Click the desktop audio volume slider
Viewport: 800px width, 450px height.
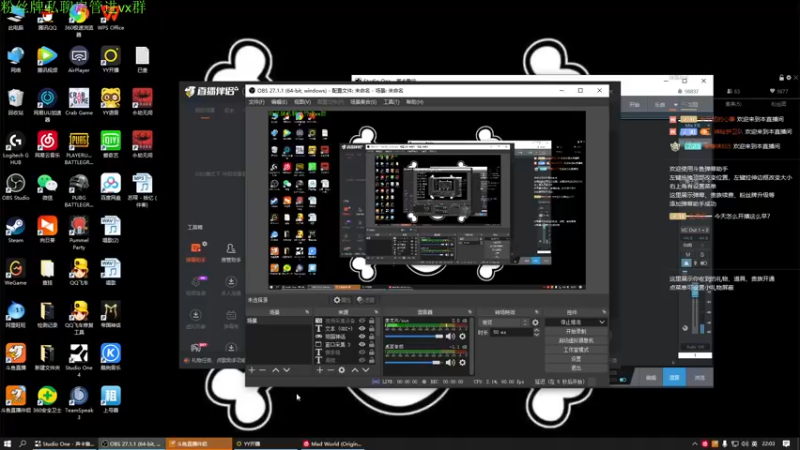(x=414, y=362)
